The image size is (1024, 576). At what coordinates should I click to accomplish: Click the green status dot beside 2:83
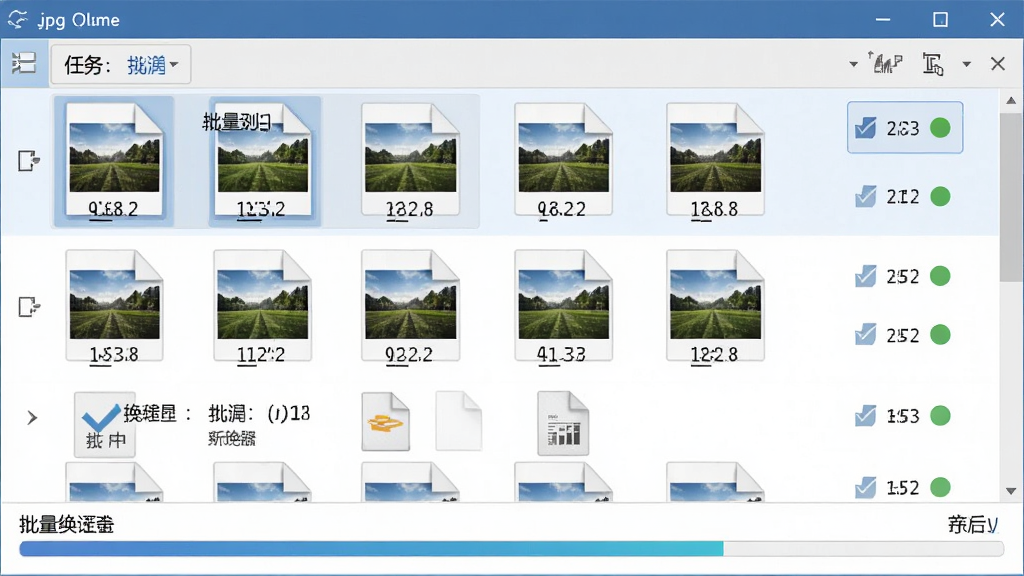pyautogui.click(x=940, y=128)
